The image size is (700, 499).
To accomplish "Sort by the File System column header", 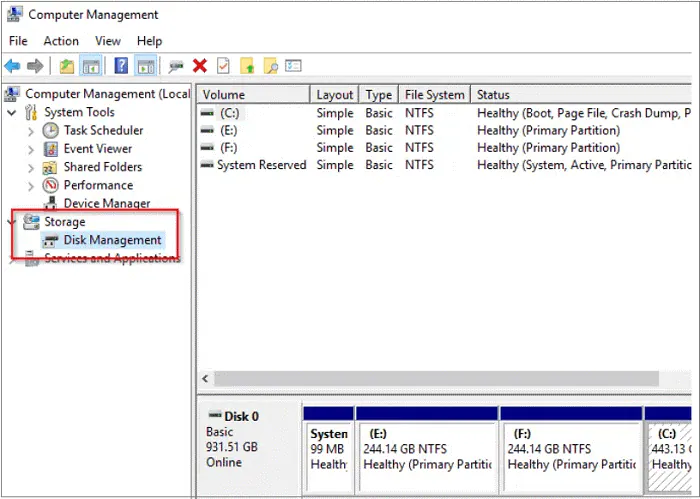I will point(434,95).
